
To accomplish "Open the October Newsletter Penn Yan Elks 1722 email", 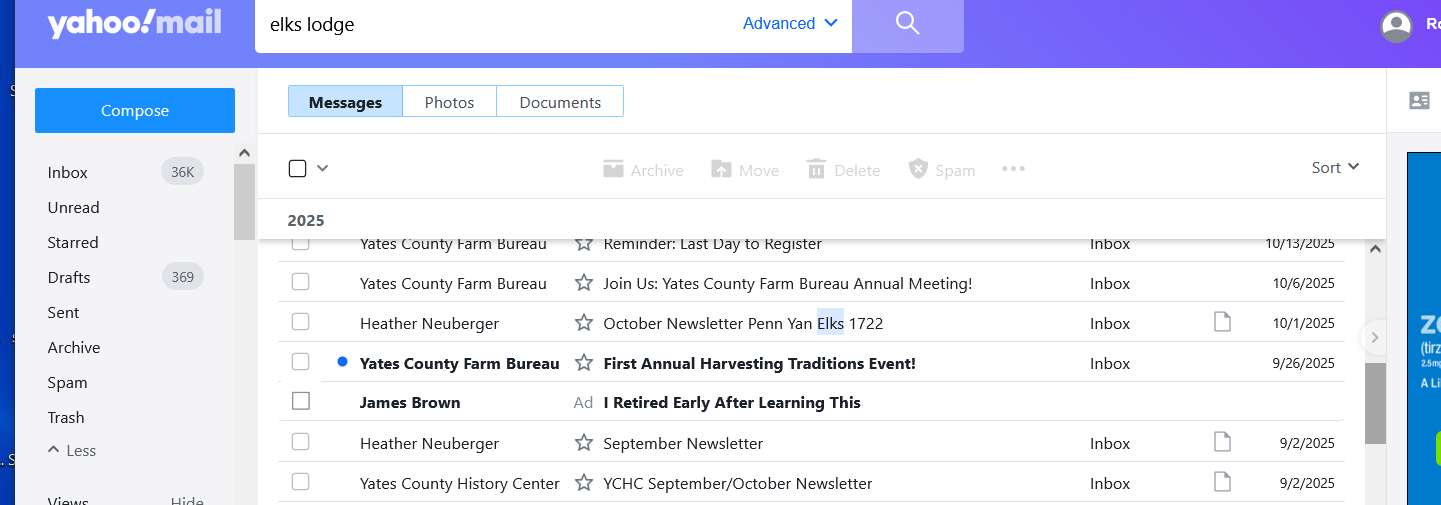I will coord(743,323).
